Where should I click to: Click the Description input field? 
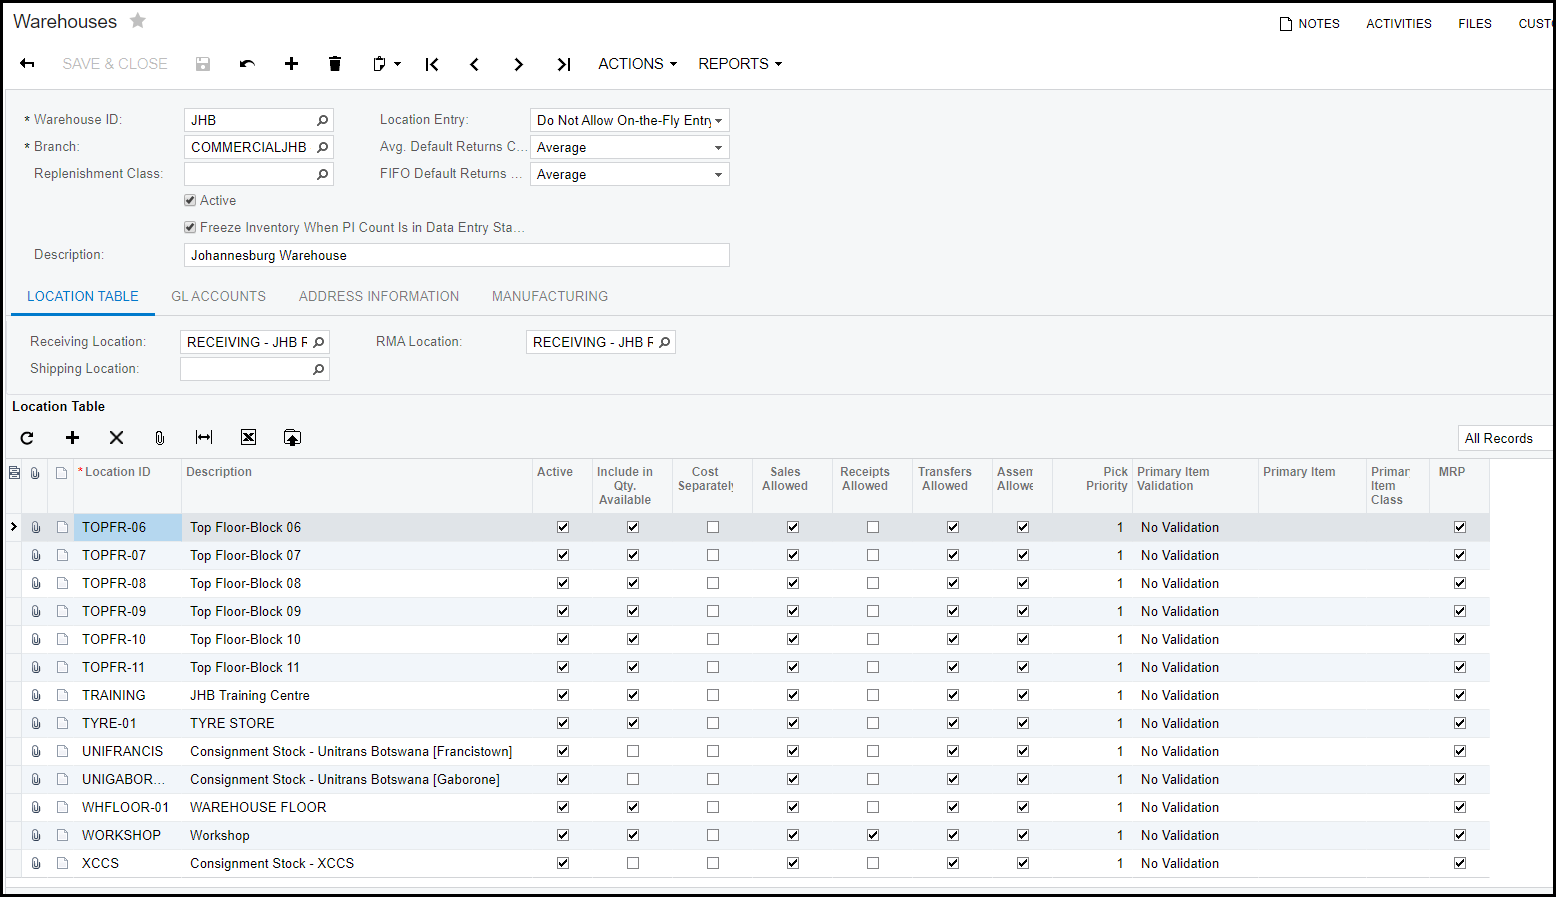click(x=456, y=256)
